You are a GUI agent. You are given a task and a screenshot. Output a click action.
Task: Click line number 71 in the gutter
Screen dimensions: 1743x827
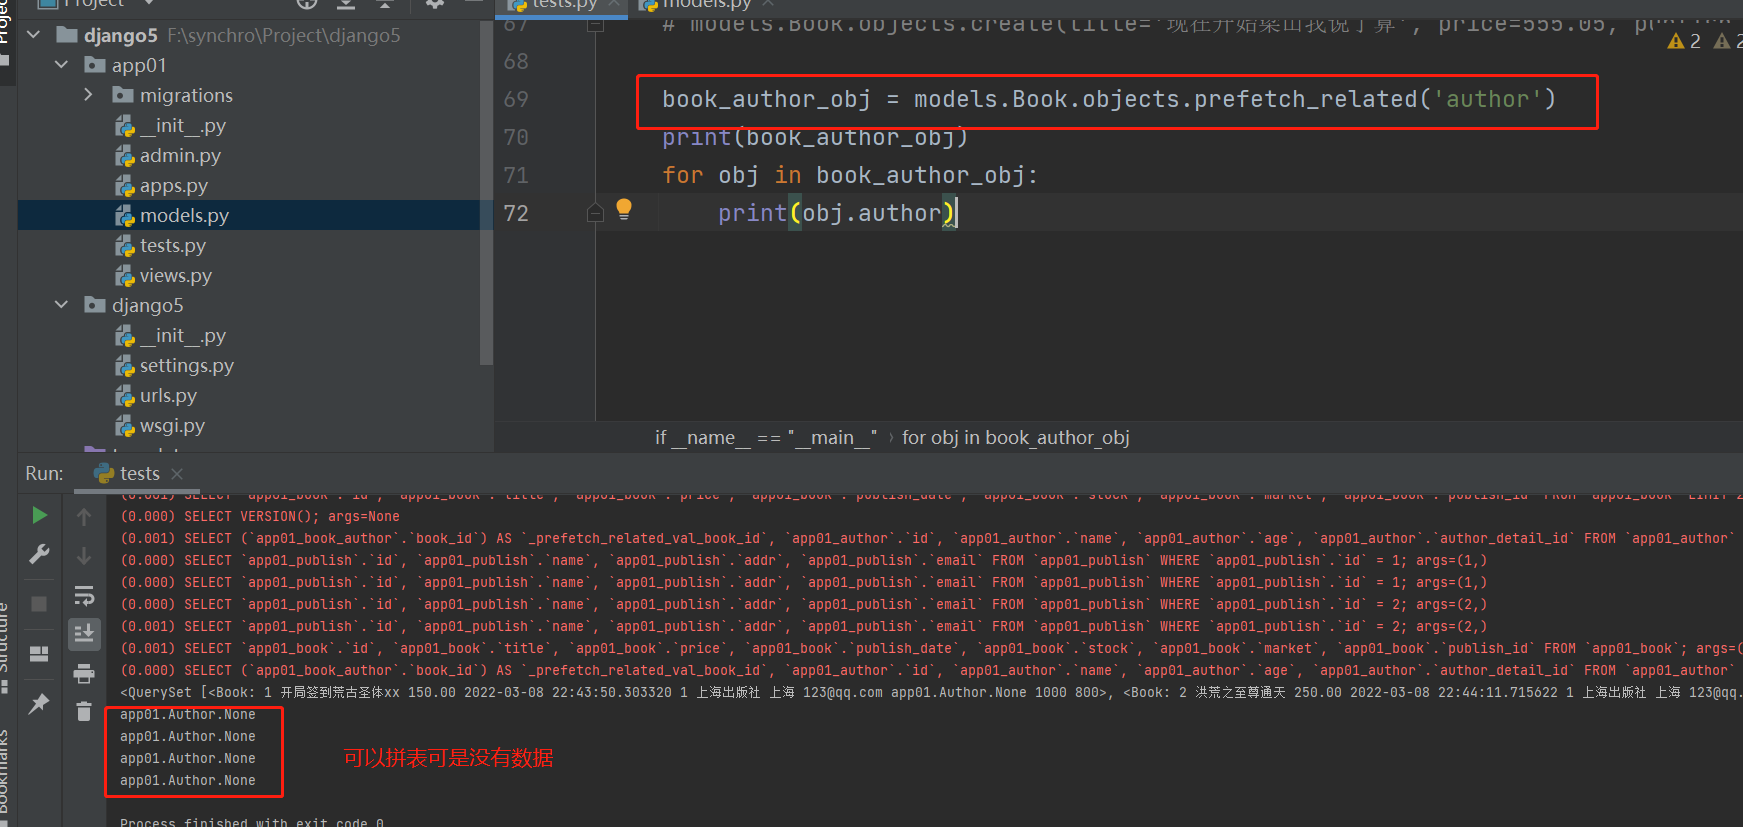(516, 176)
